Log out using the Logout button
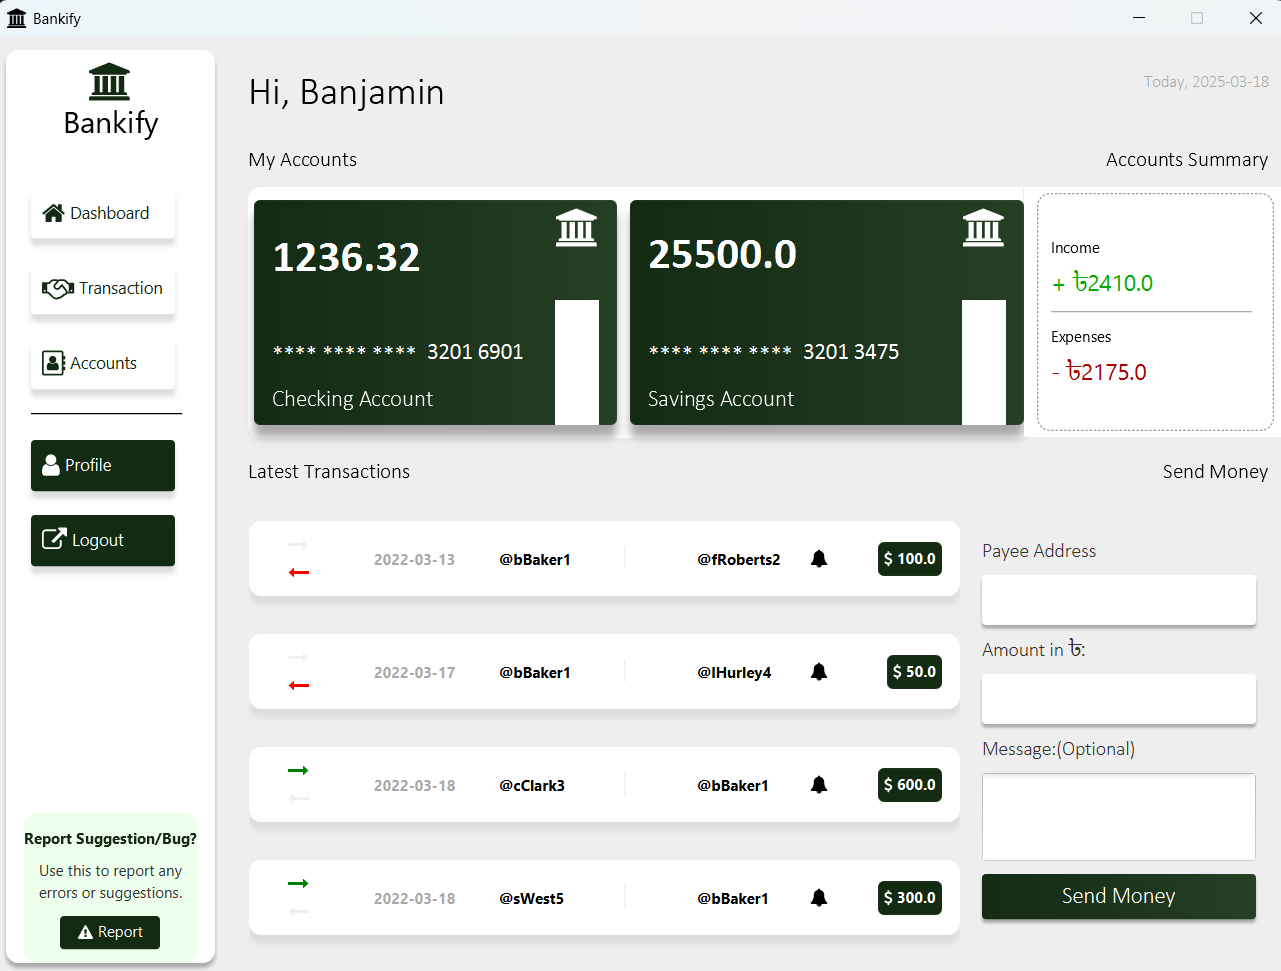1281x971 pixels. [x=103, y=540]
